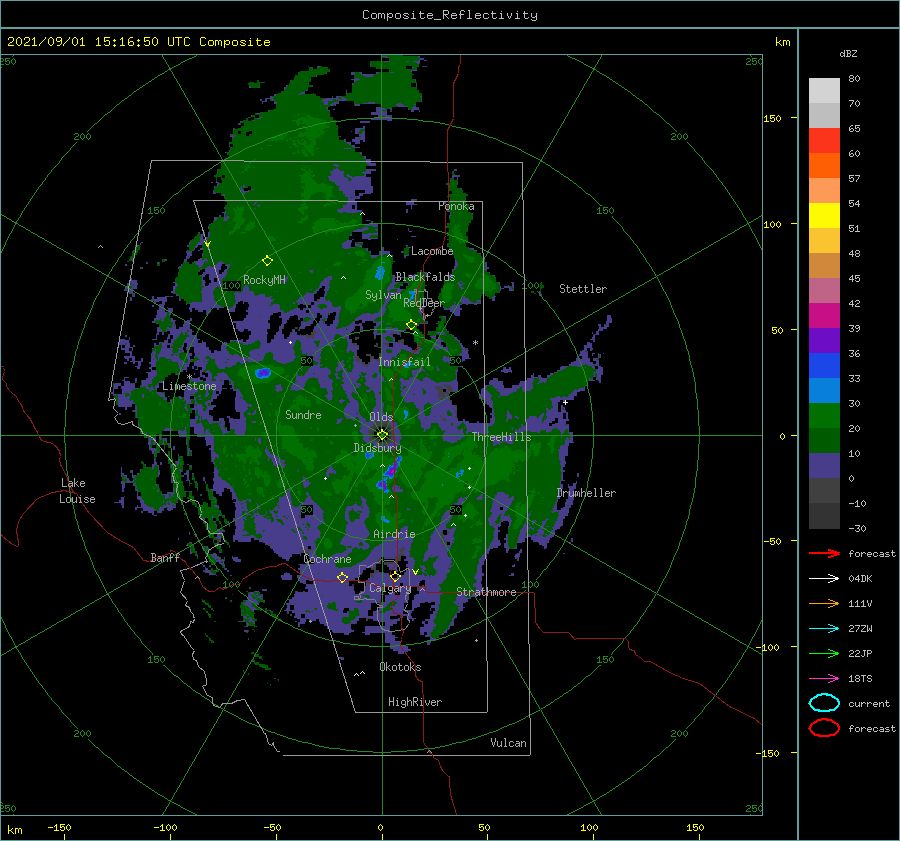
Task: Click the yellow radar site marker near Olds
Action: click(382, 435)
